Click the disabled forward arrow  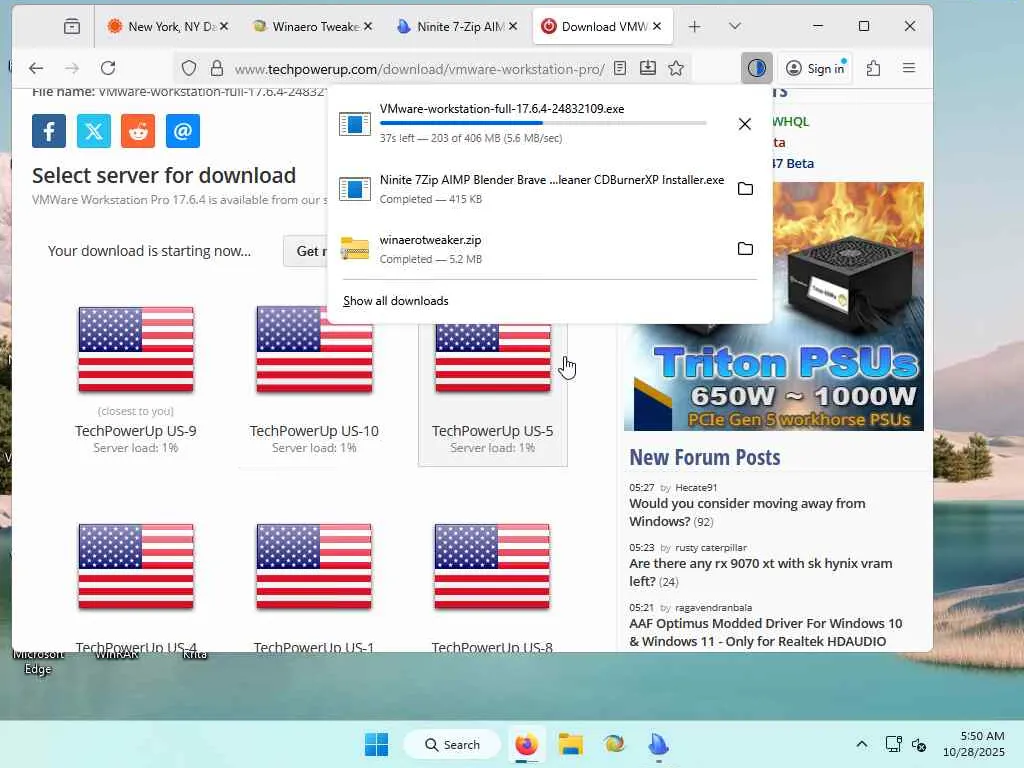72,68
